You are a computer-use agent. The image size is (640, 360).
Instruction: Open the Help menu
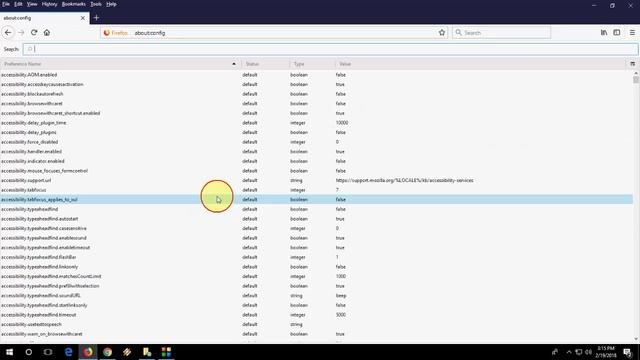[111, 4]
